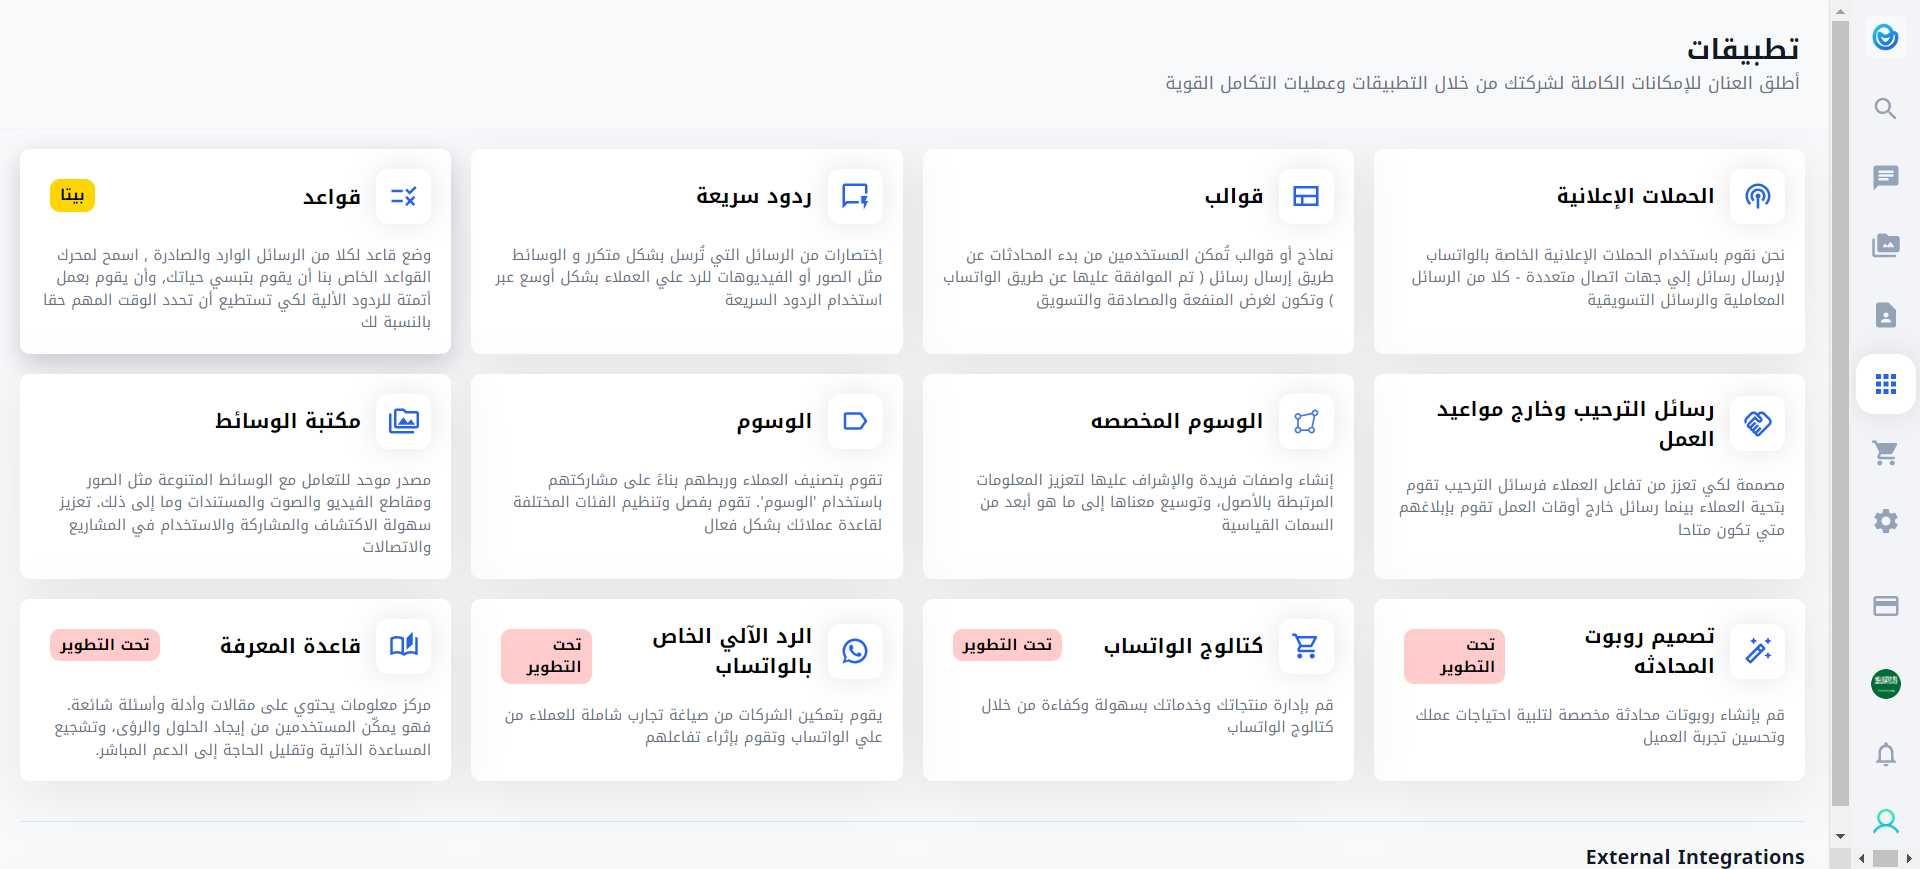The height and width of the screenshot is (869, 1920).
Task: Open the settings gear in sidebar
Action: (x=1885, y=521)
